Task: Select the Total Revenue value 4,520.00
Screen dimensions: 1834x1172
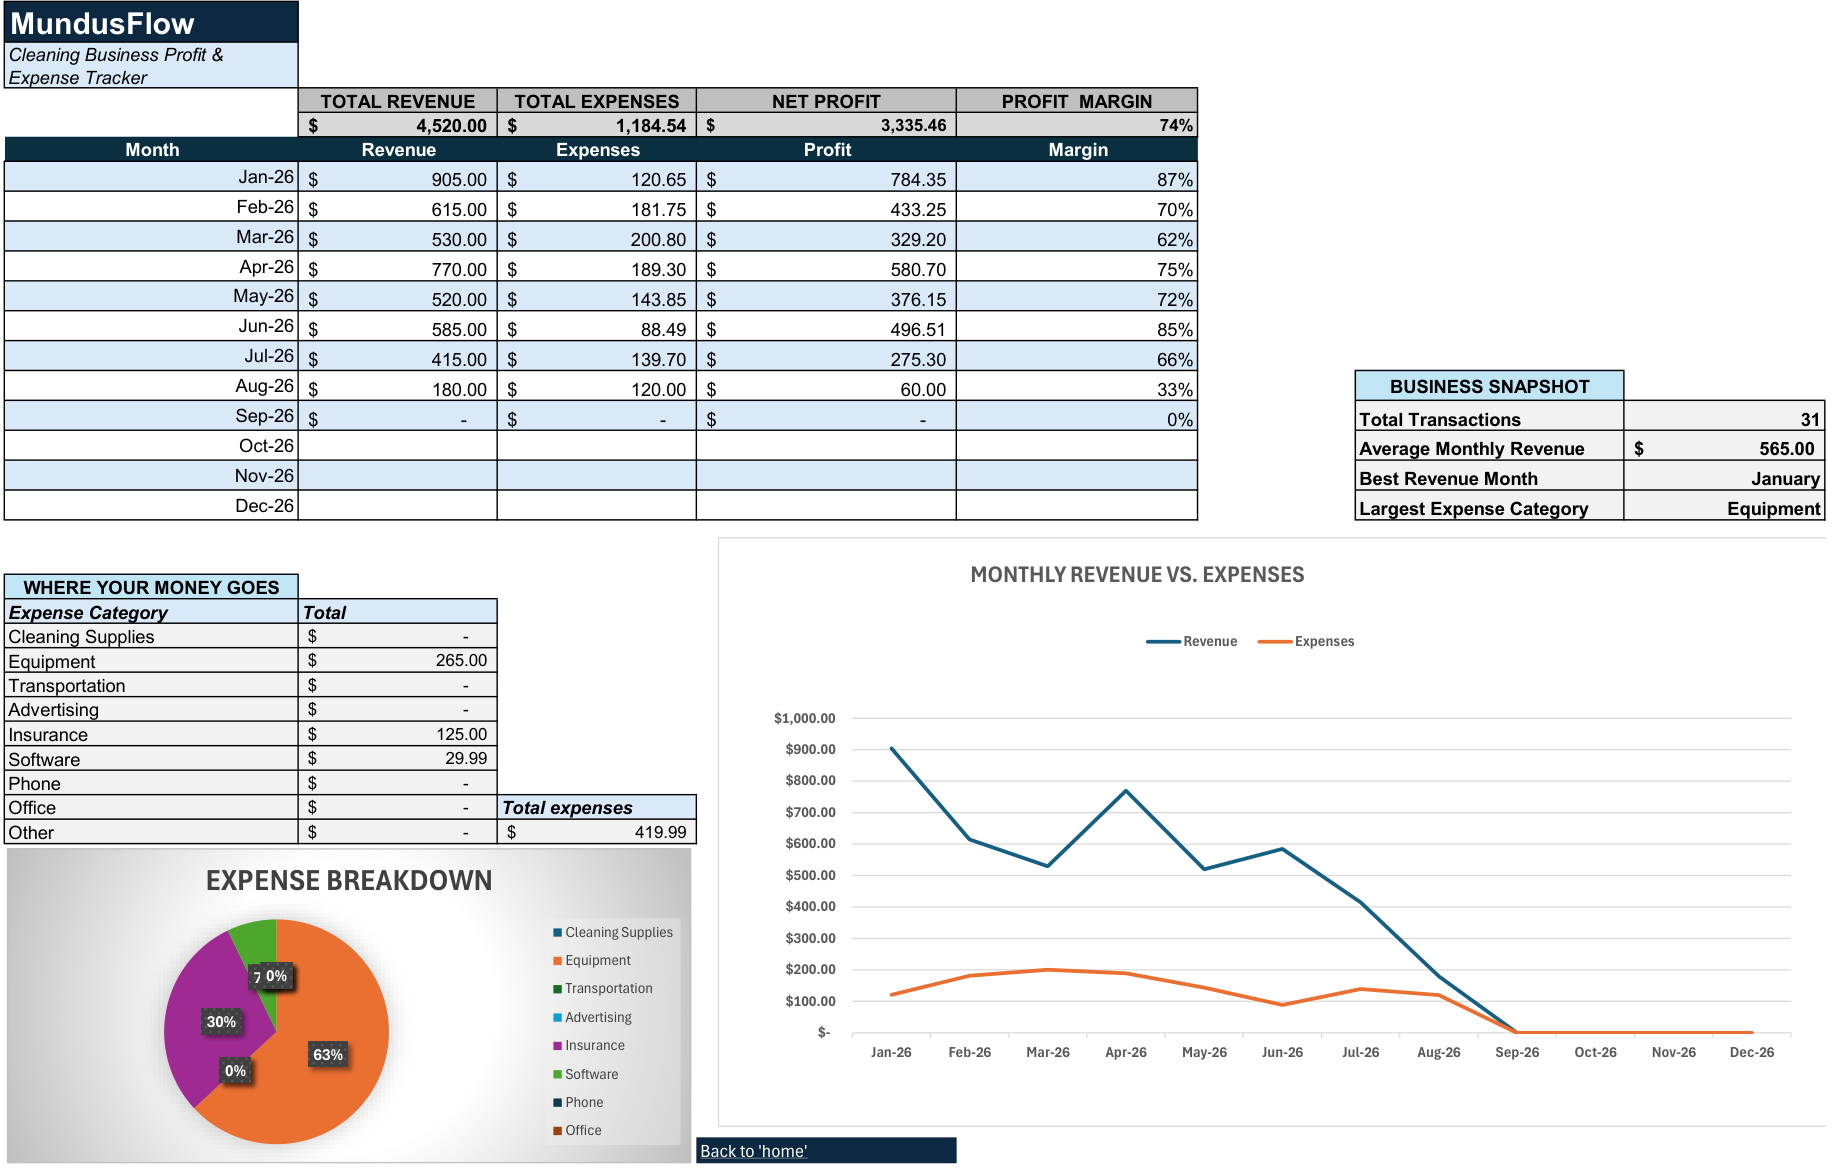Action: coord(397,125)
